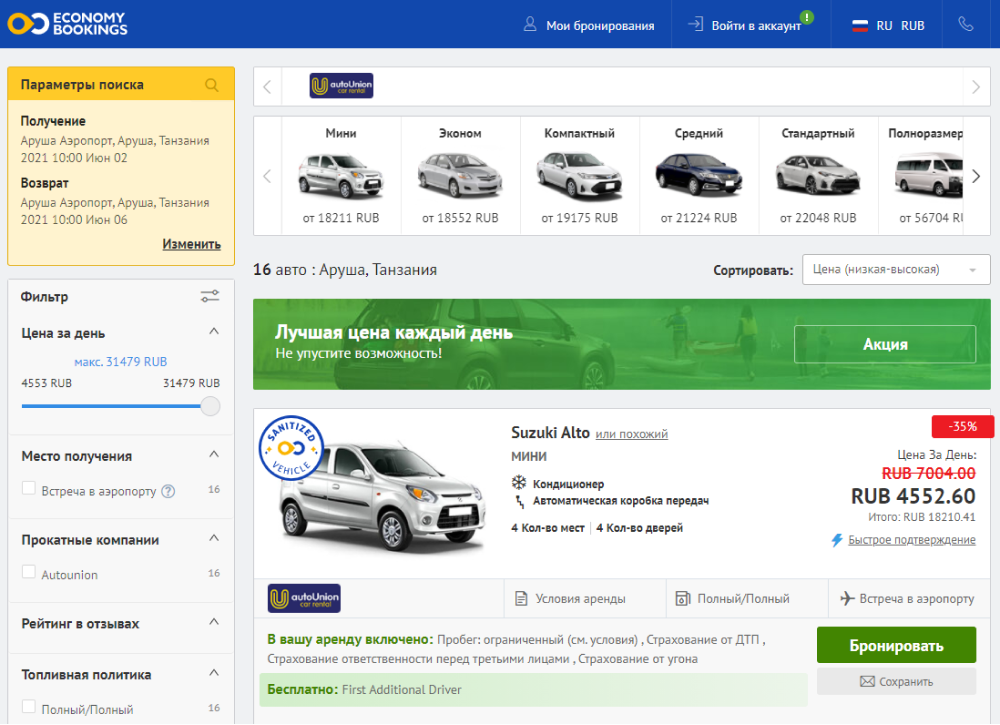Open the Сортировать sorting dropdown
The image size is (1000, 725).
[x=896, y=270]
